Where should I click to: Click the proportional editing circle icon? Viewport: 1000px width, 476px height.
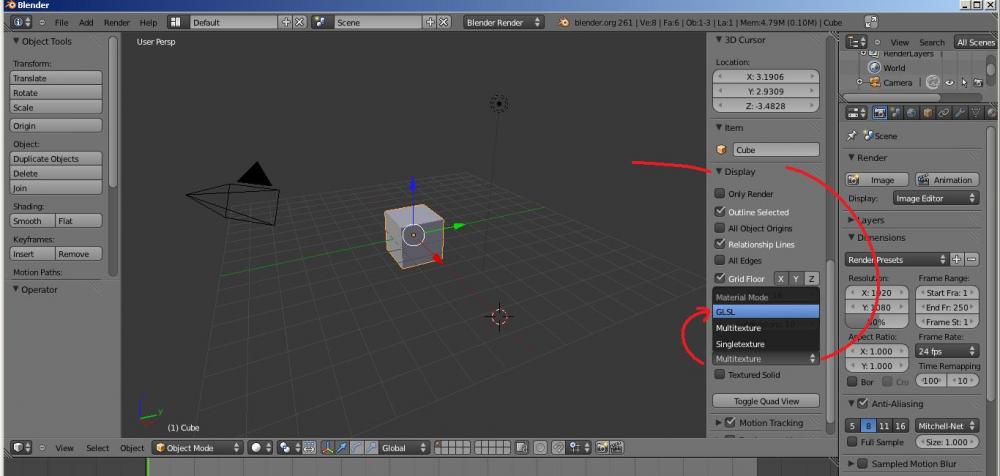point(541,448)
